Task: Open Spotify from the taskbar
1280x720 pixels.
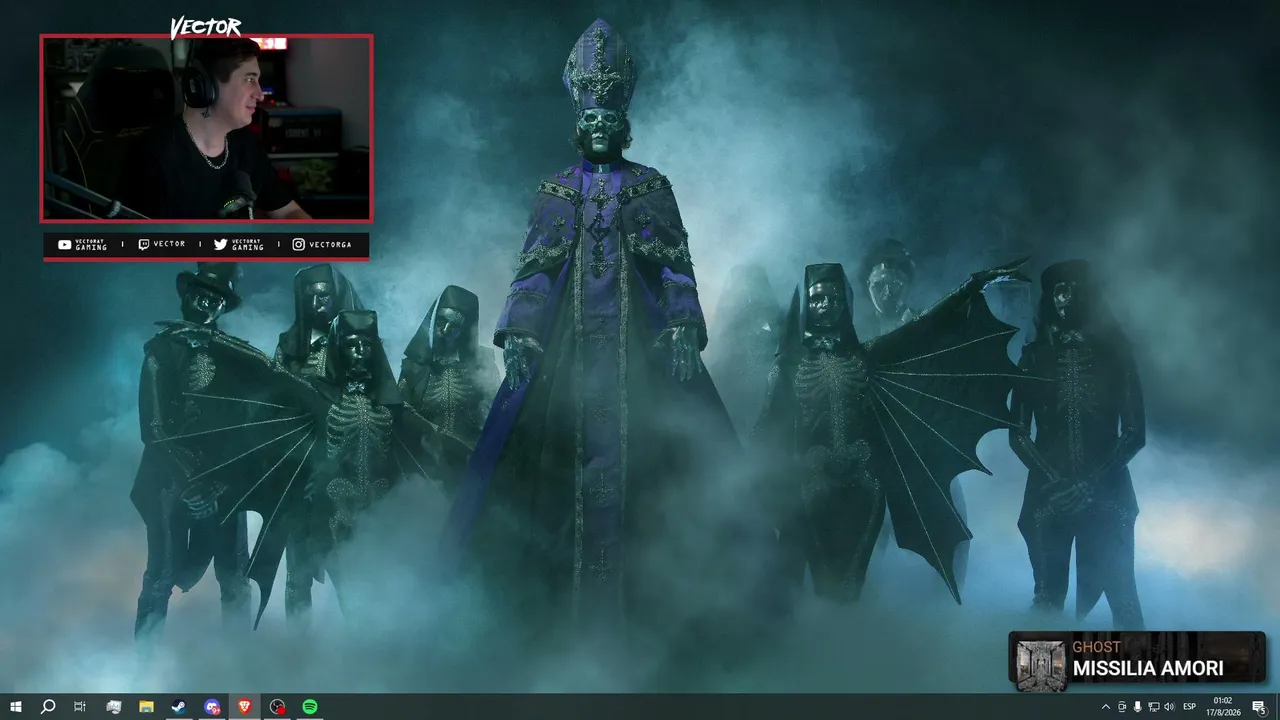Action: [310, 707]
